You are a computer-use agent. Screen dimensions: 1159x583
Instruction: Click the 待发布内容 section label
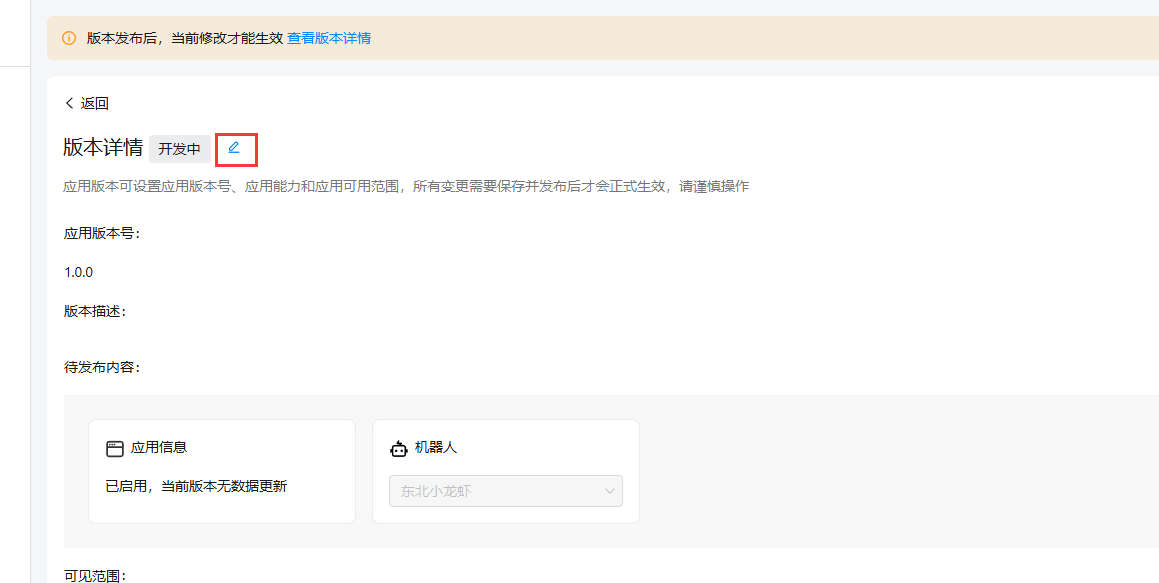(103, 367)
